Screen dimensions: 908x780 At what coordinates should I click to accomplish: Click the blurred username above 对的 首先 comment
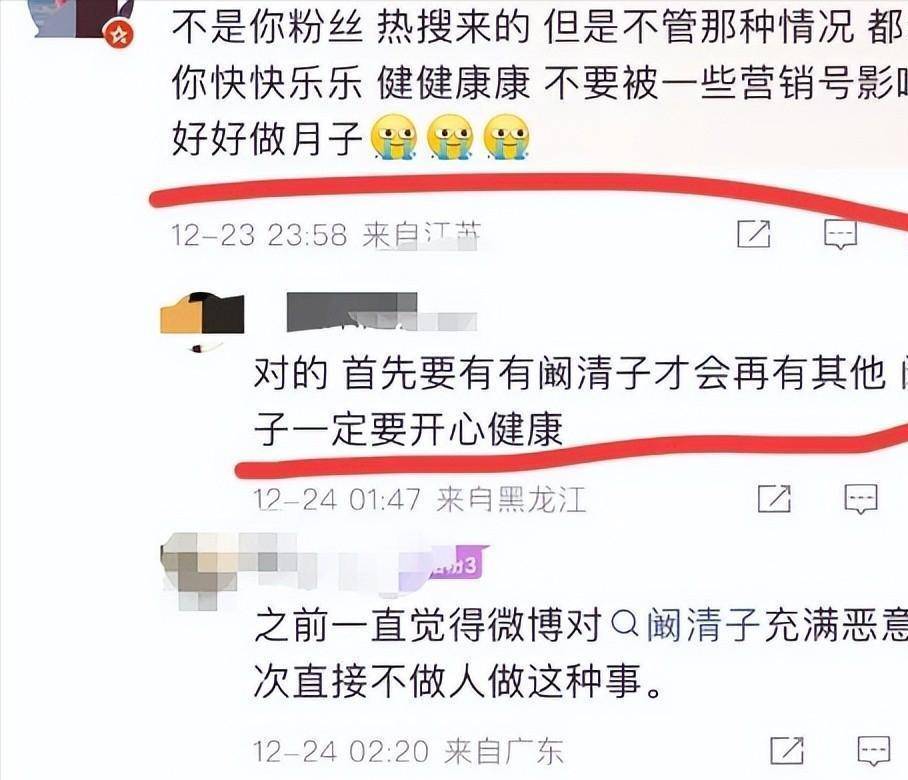pyautogui.click(x=381, y=312)
